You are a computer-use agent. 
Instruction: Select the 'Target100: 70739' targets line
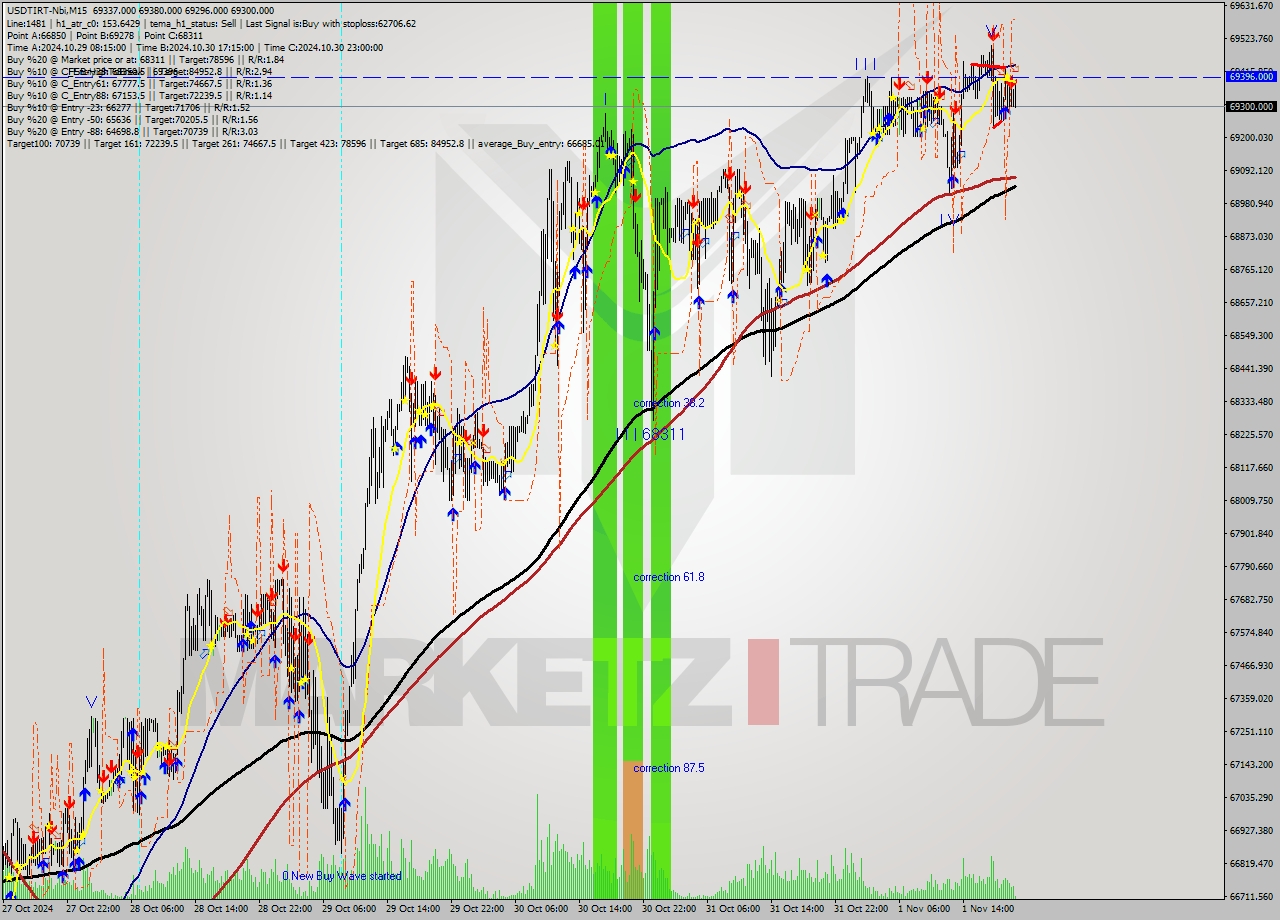pyautogui.click(x=306, y=143)
